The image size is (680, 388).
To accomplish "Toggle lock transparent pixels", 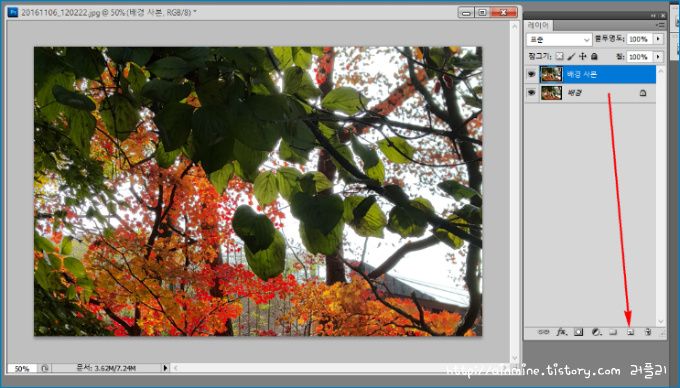I will point(560,56).
